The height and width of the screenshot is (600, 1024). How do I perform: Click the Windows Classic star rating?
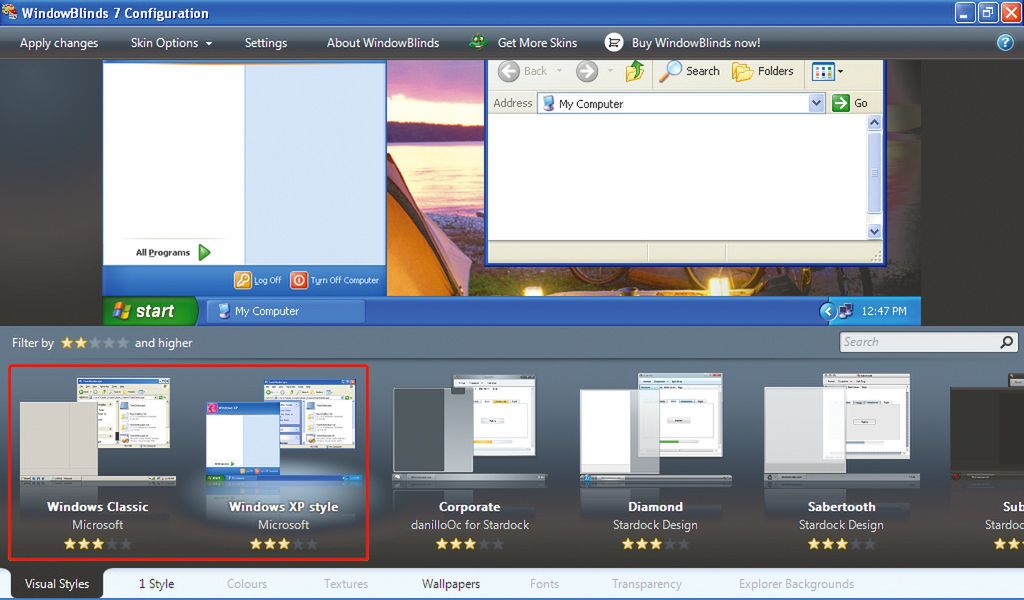coord(97,544)
